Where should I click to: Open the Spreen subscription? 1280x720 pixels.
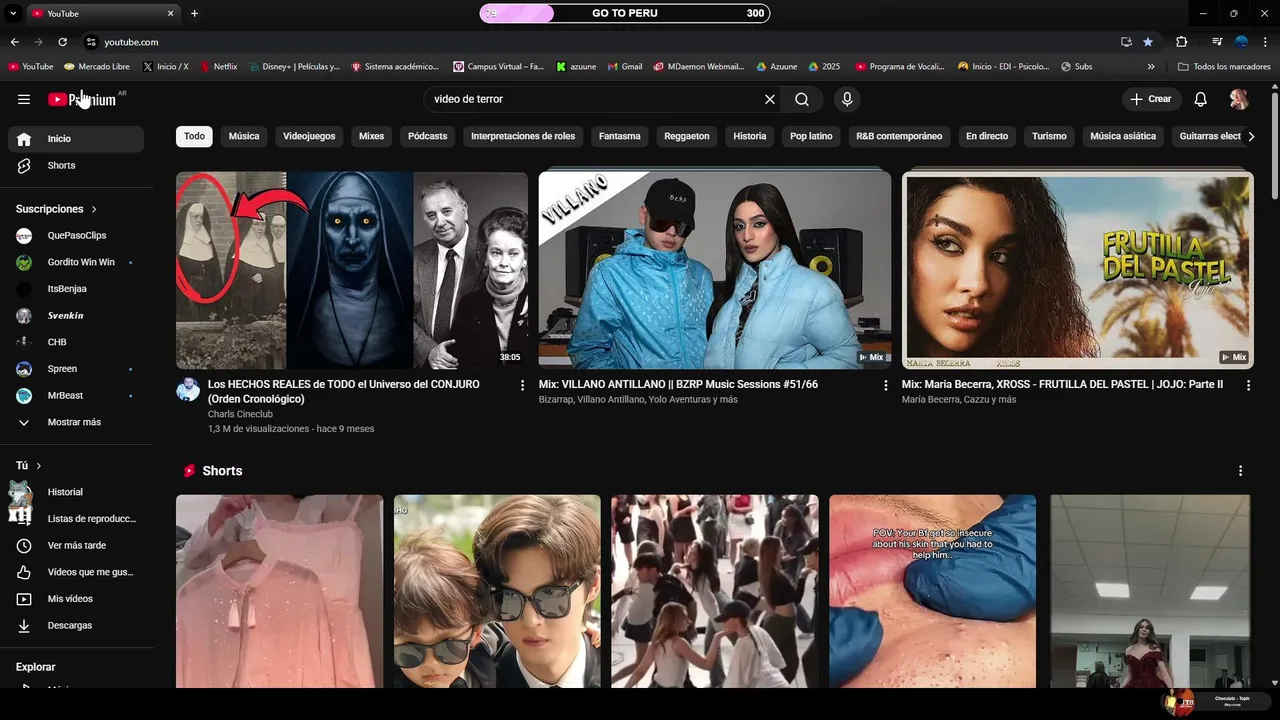tap(76, 369)
